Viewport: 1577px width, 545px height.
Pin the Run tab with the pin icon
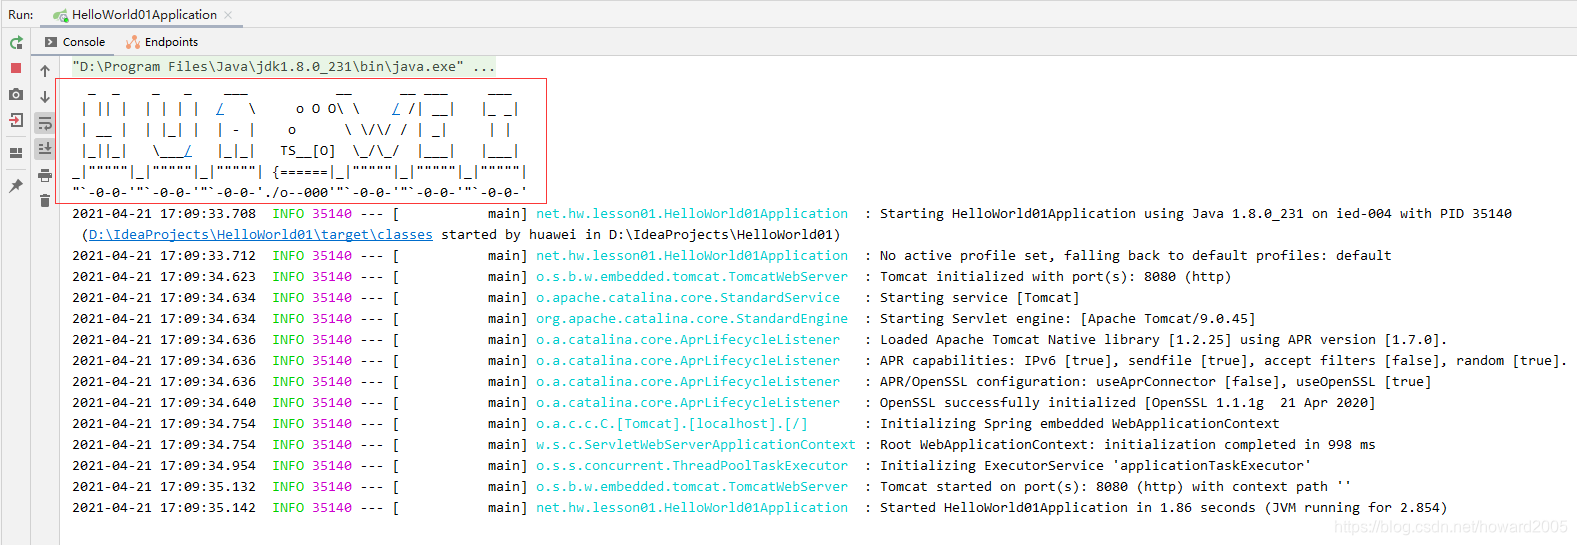[16, 186]
